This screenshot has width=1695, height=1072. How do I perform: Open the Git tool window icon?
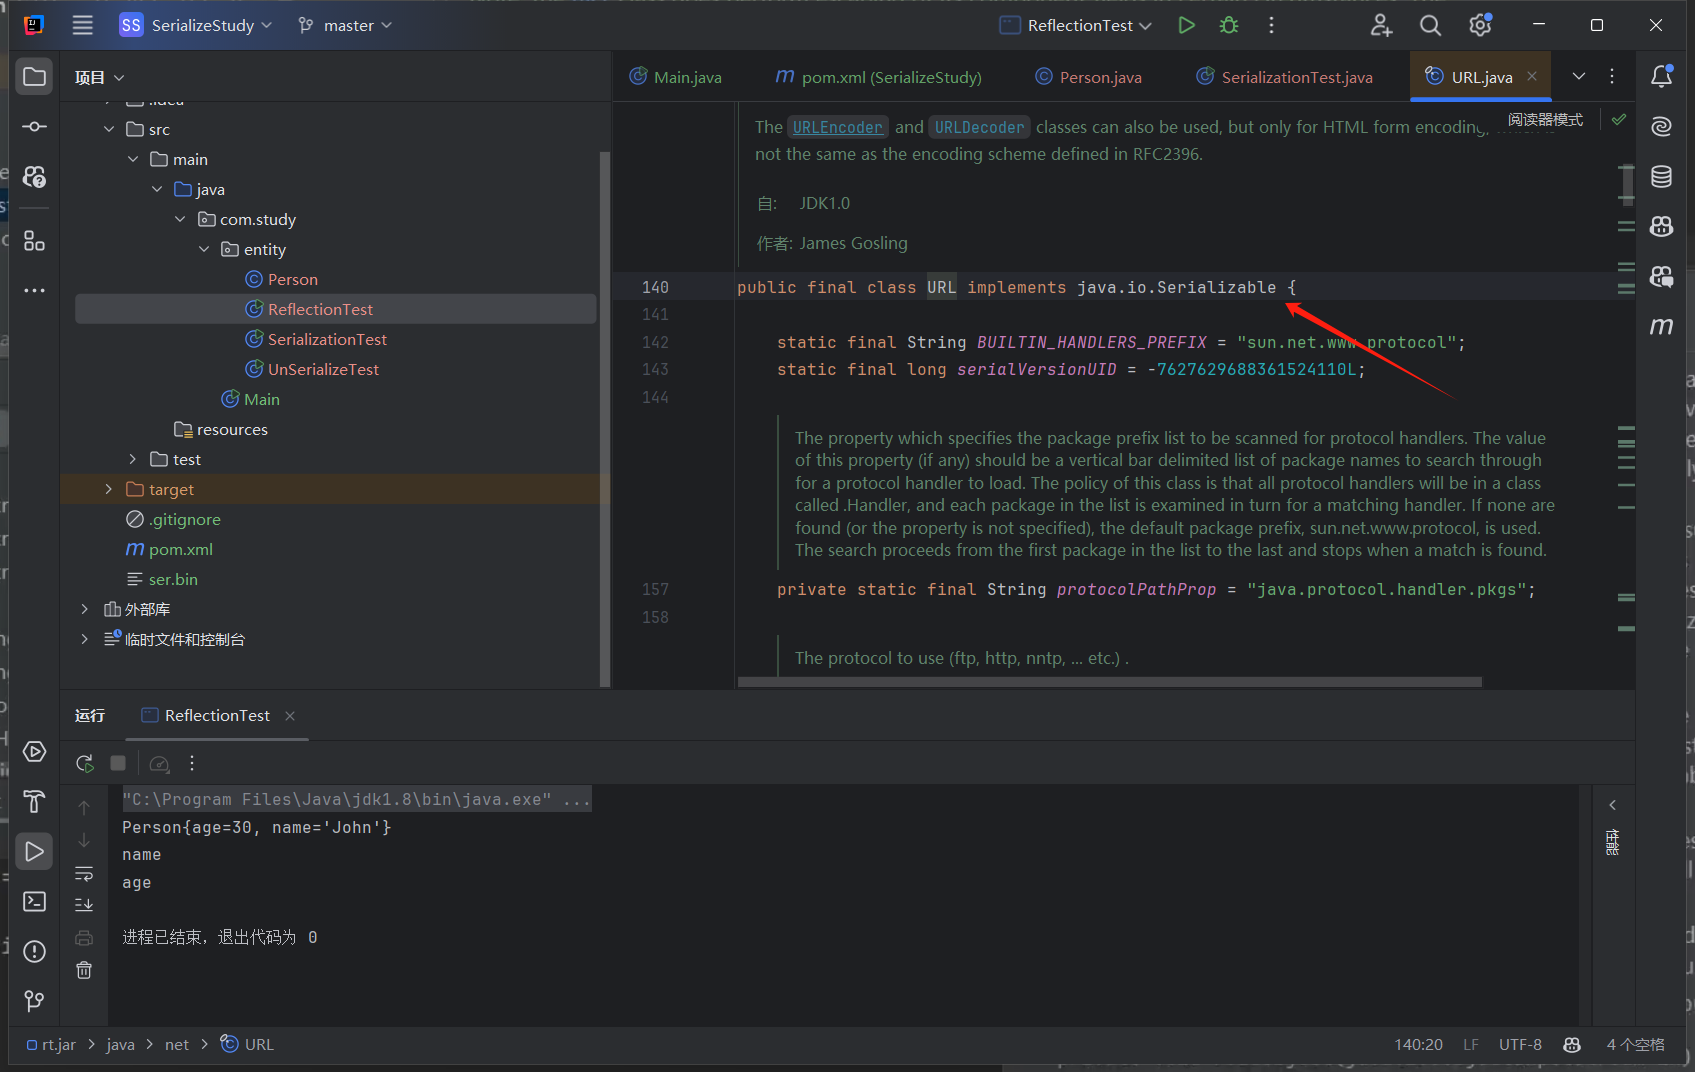coord(34,1001)
